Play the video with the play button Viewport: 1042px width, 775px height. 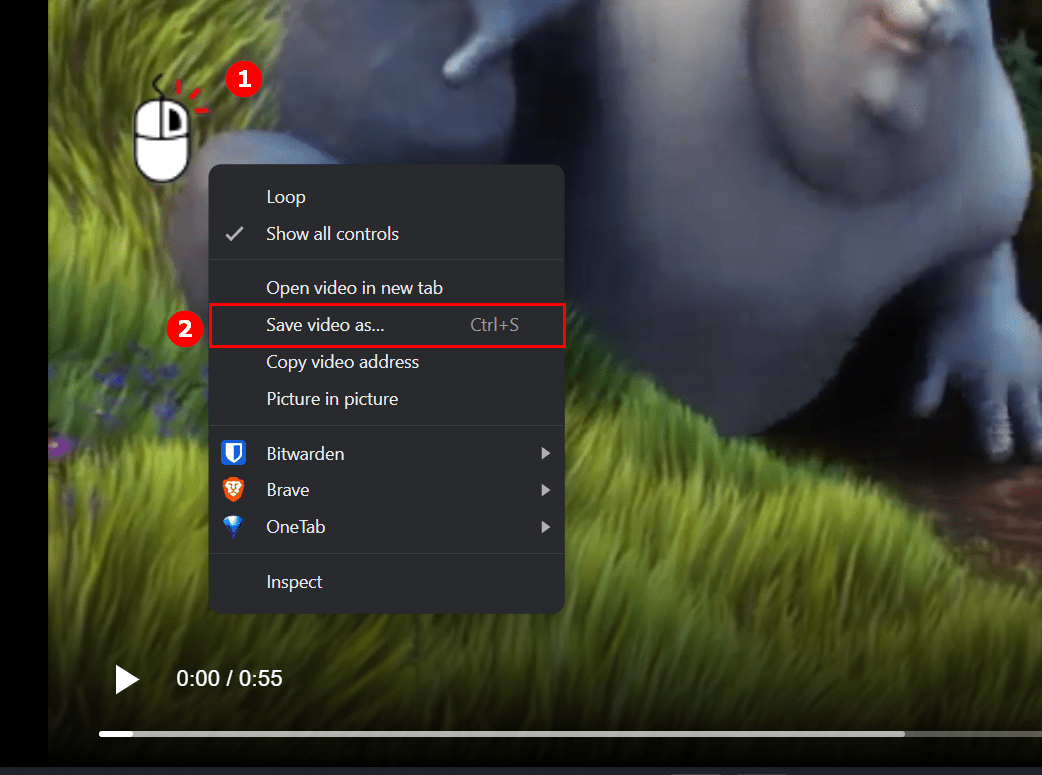click(x=126, y=679)
